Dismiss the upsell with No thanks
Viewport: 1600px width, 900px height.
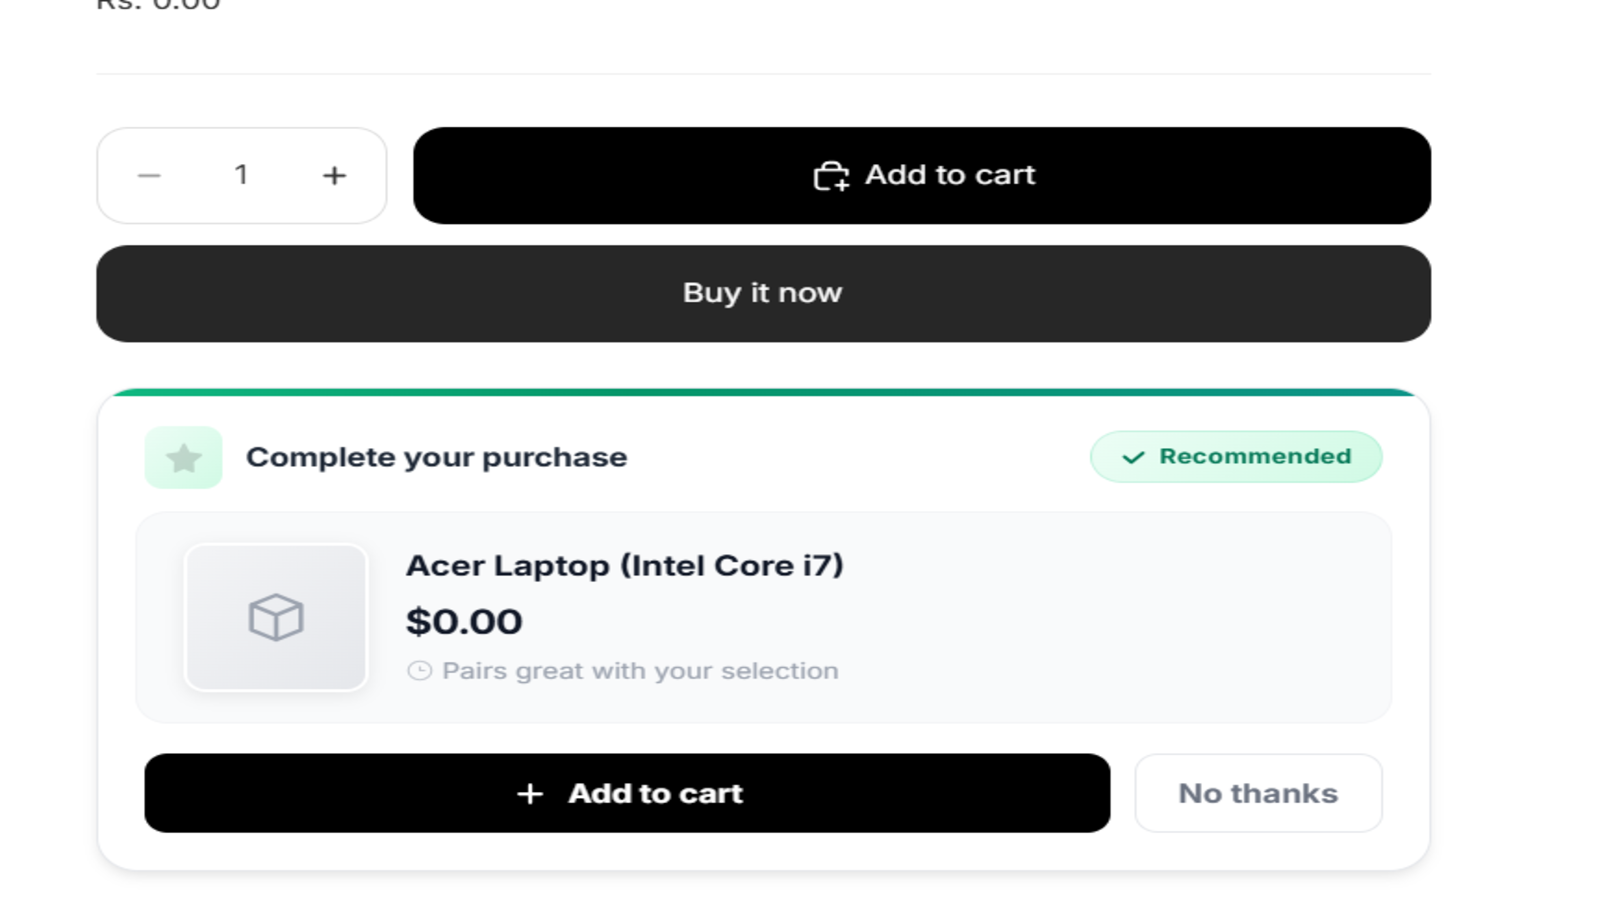point(1258,793)
